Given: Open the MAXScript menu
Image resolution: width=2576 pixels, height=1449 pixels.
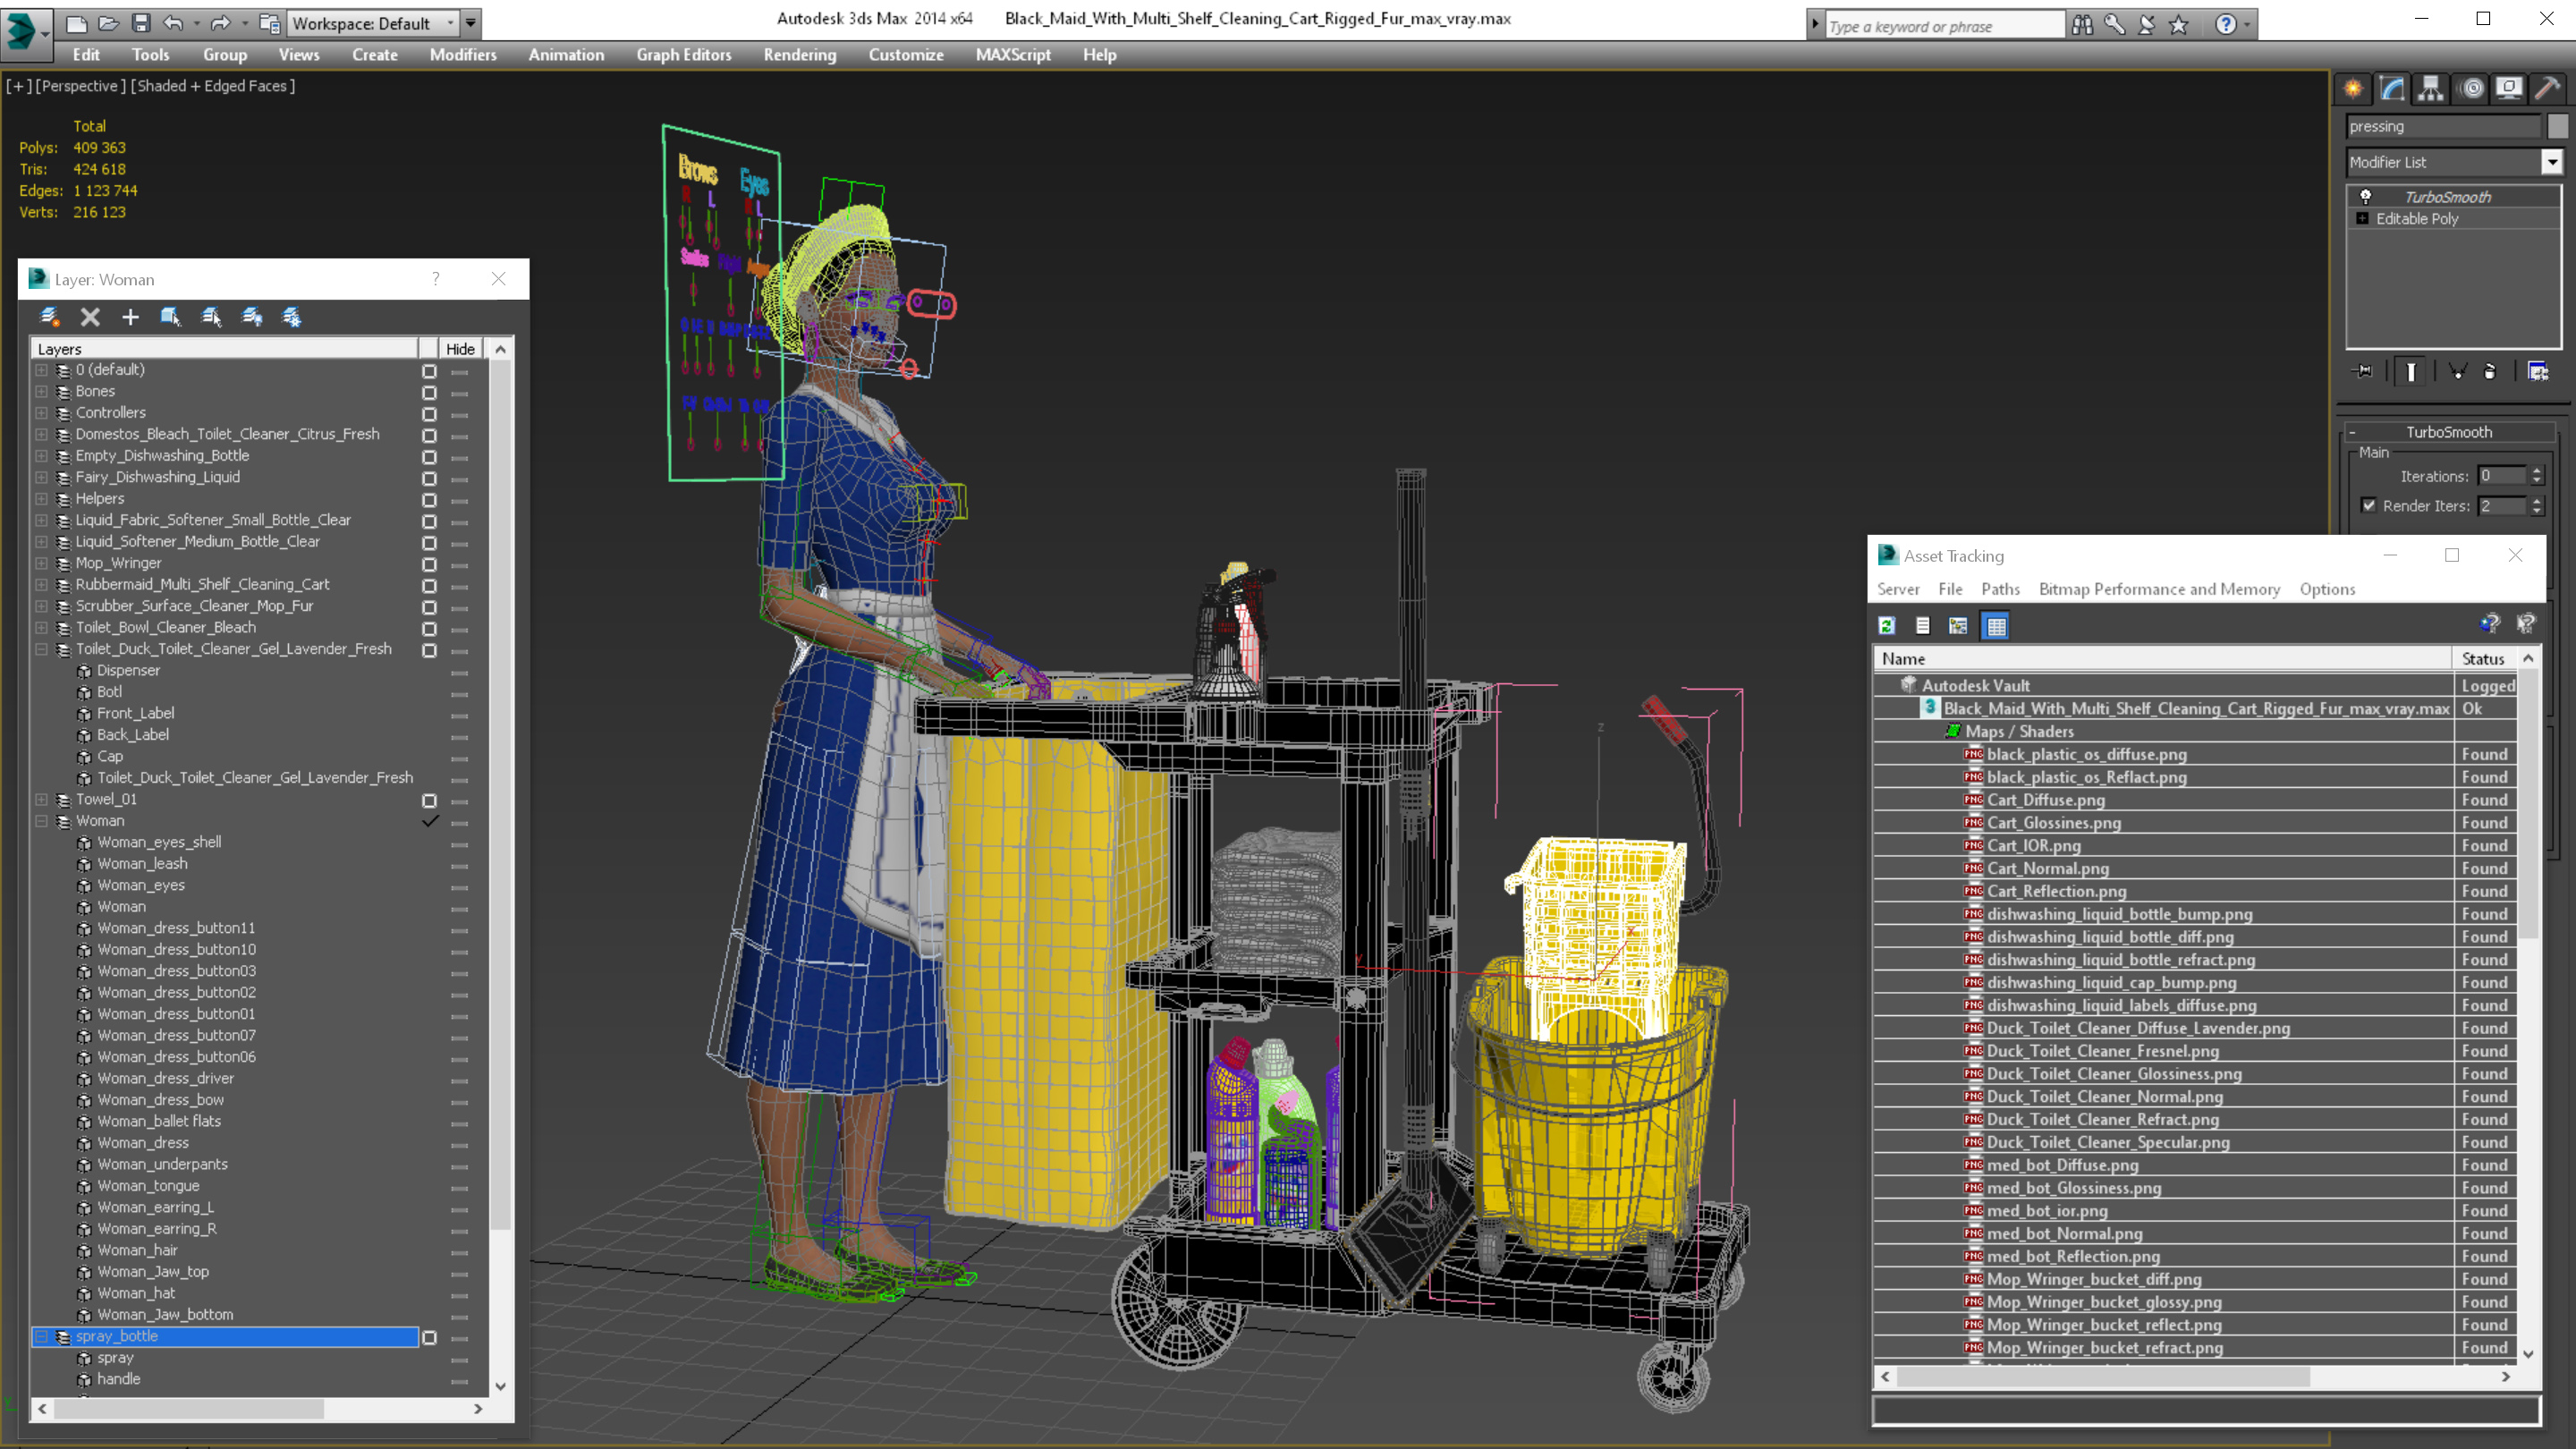Looking at the screenshot, I should (x=1013, y=55).
